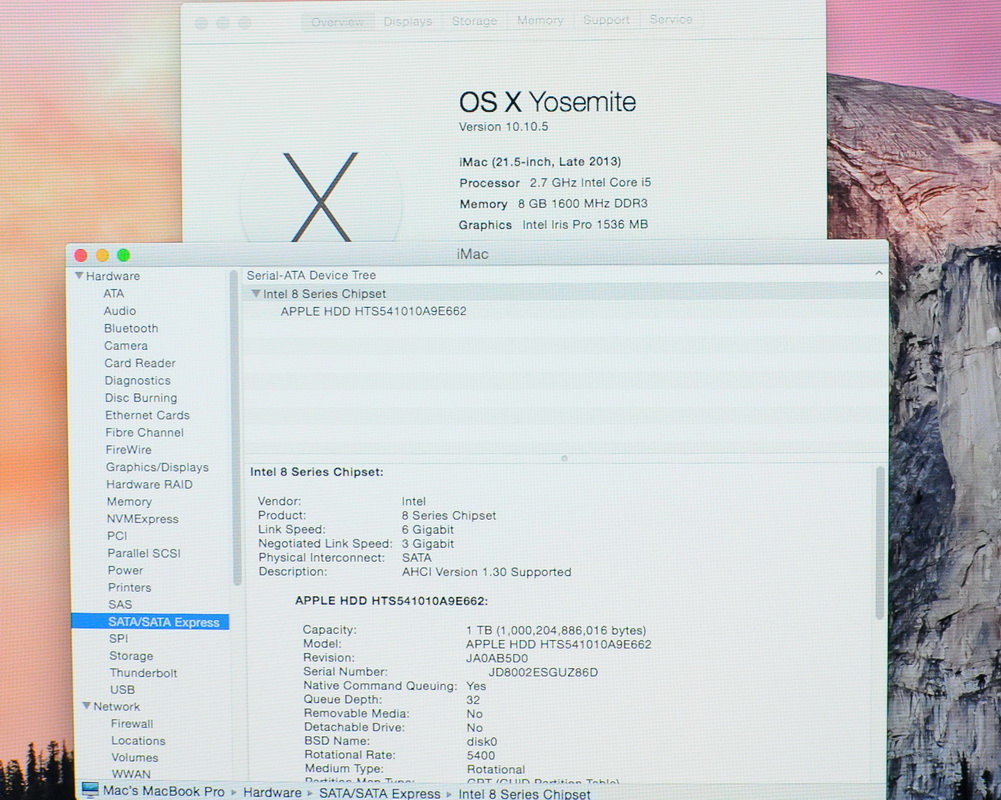Click Mac's MacBook Pro in path bar
Screen dimensions: 1001x800
coord(163,792)
